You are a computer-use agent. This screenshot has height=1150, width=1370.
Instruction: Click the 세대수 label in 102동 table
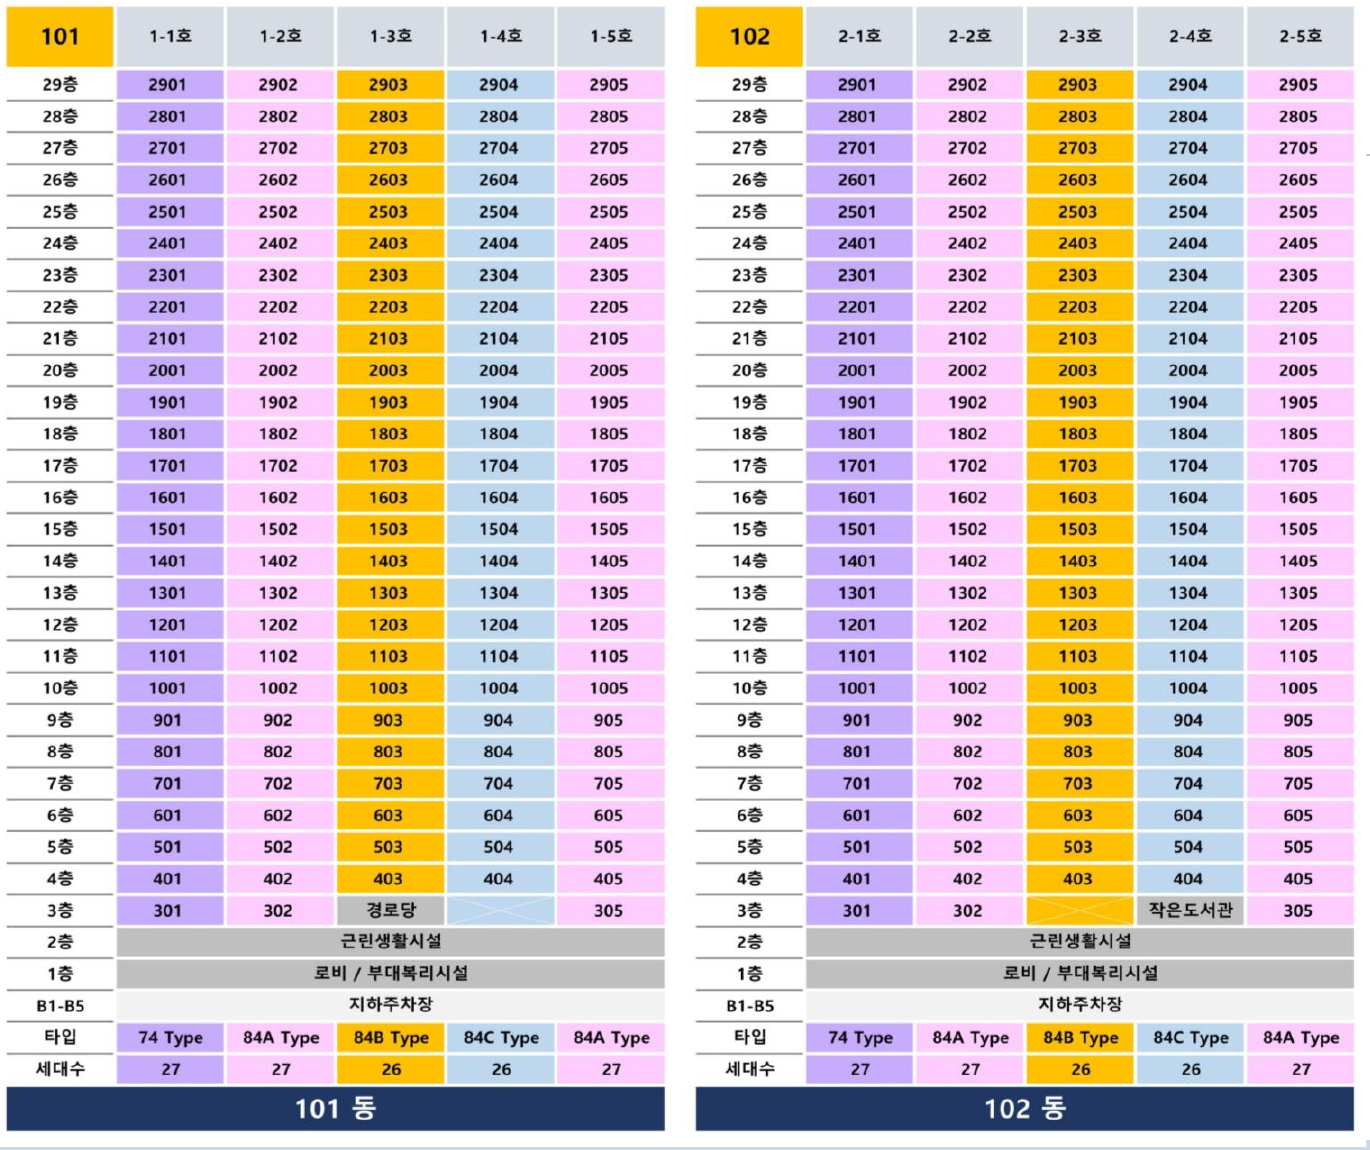click(x=750, y=1069)
